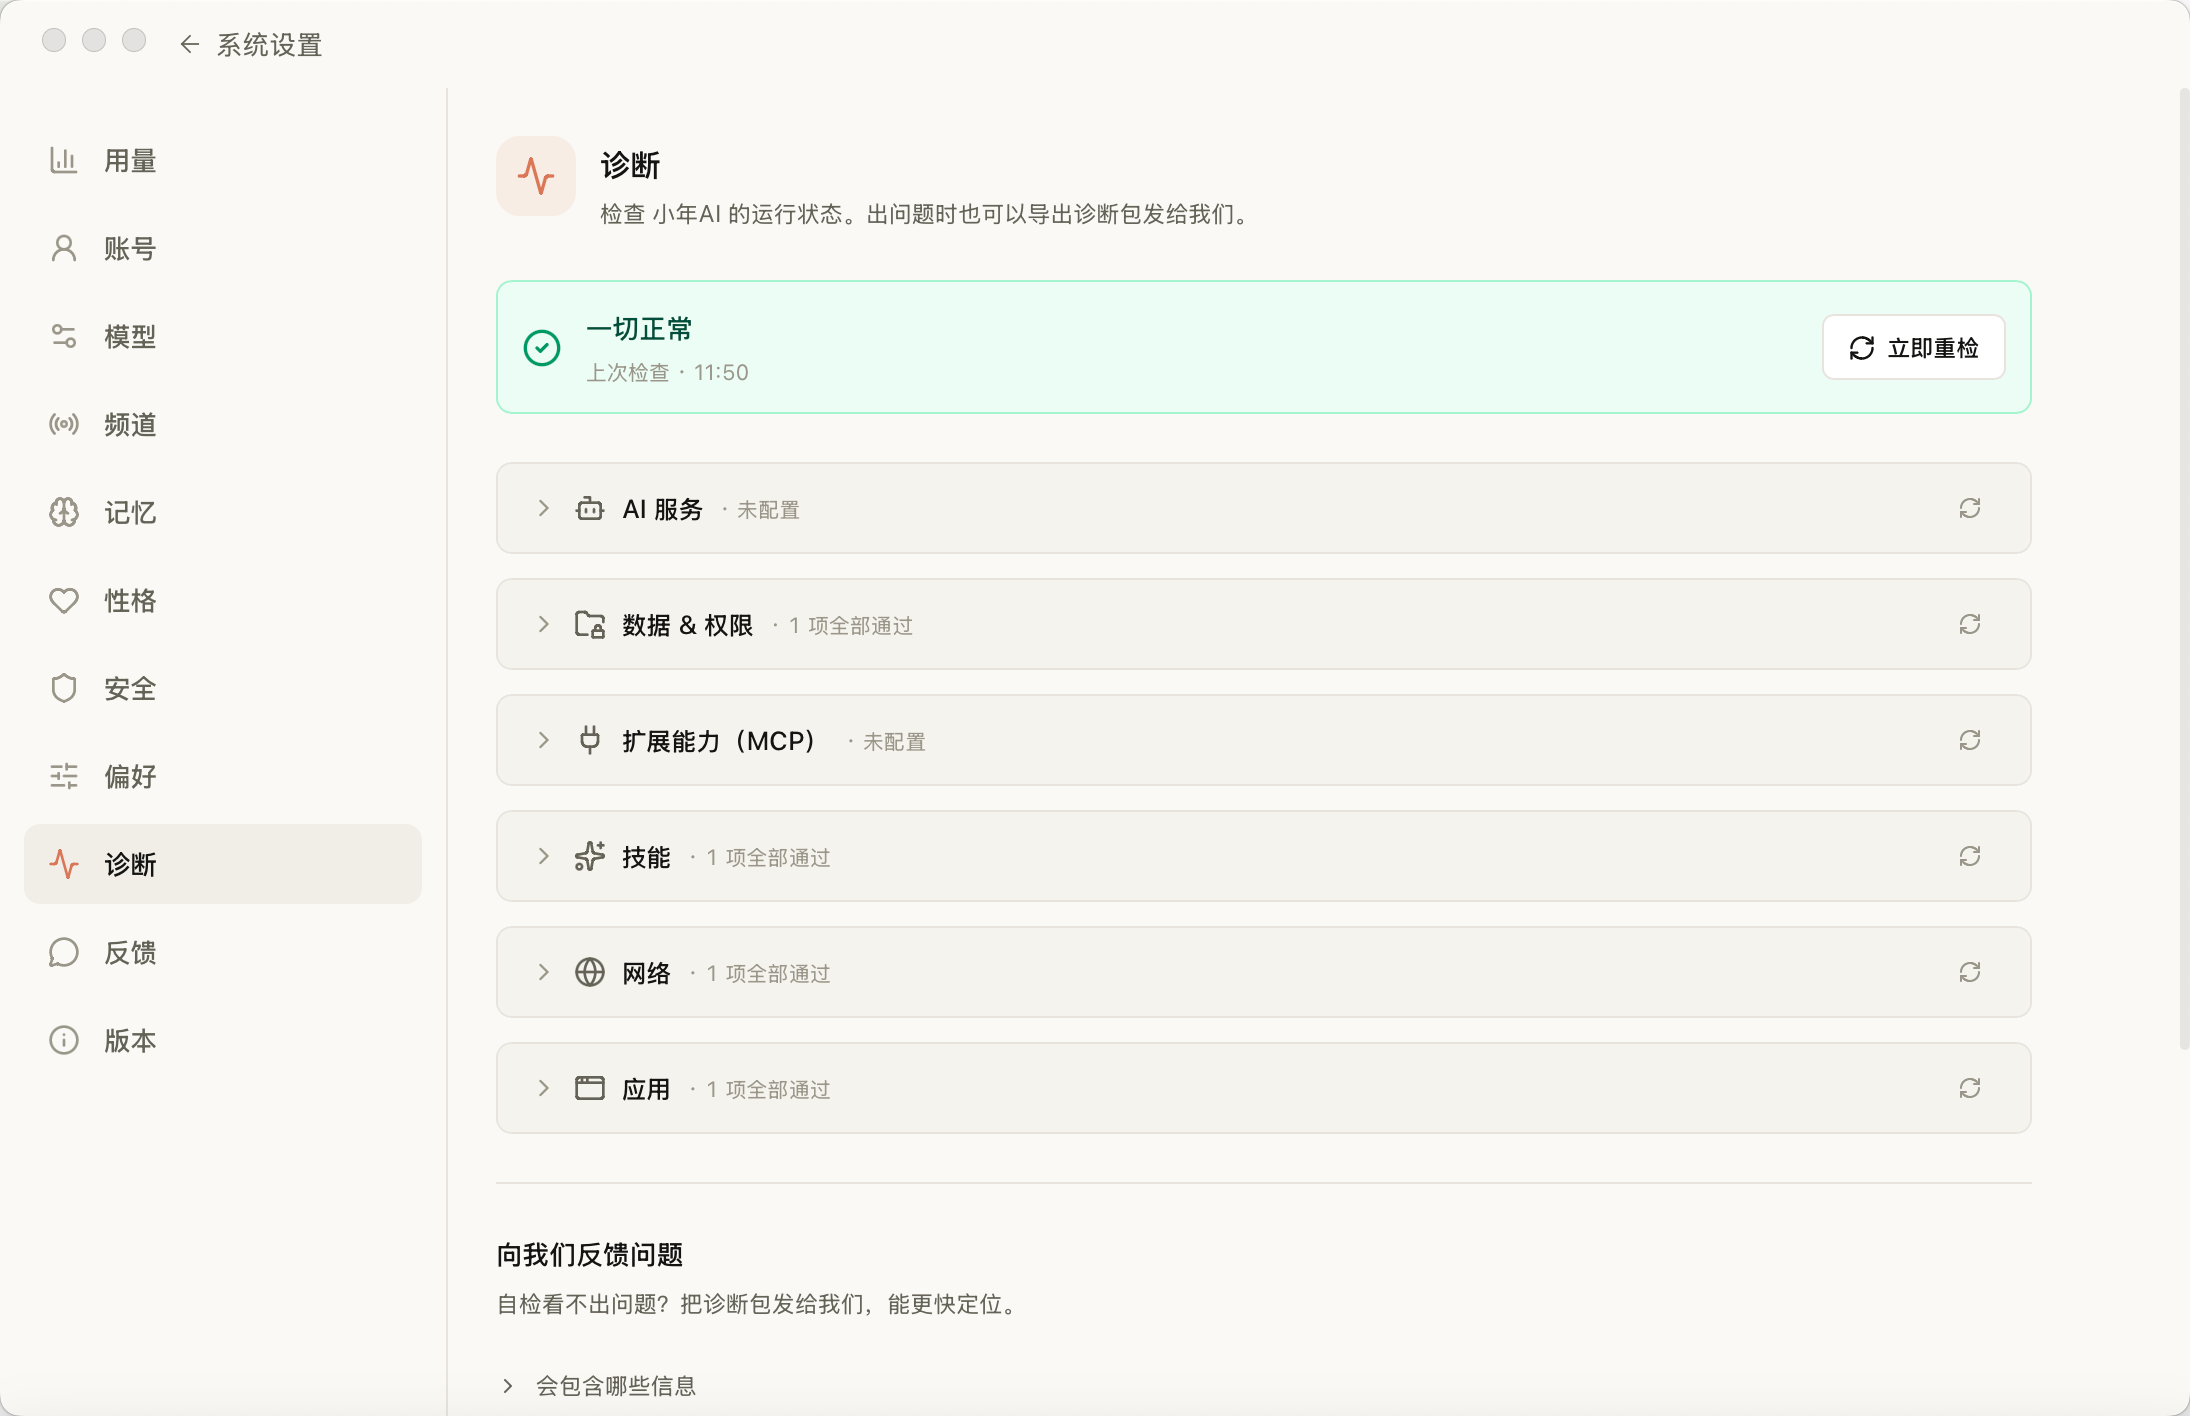This screenshot has width=2190, height=1416.
Task: Click the 技能 sparkle icon
Action: (x=590, y=856)
